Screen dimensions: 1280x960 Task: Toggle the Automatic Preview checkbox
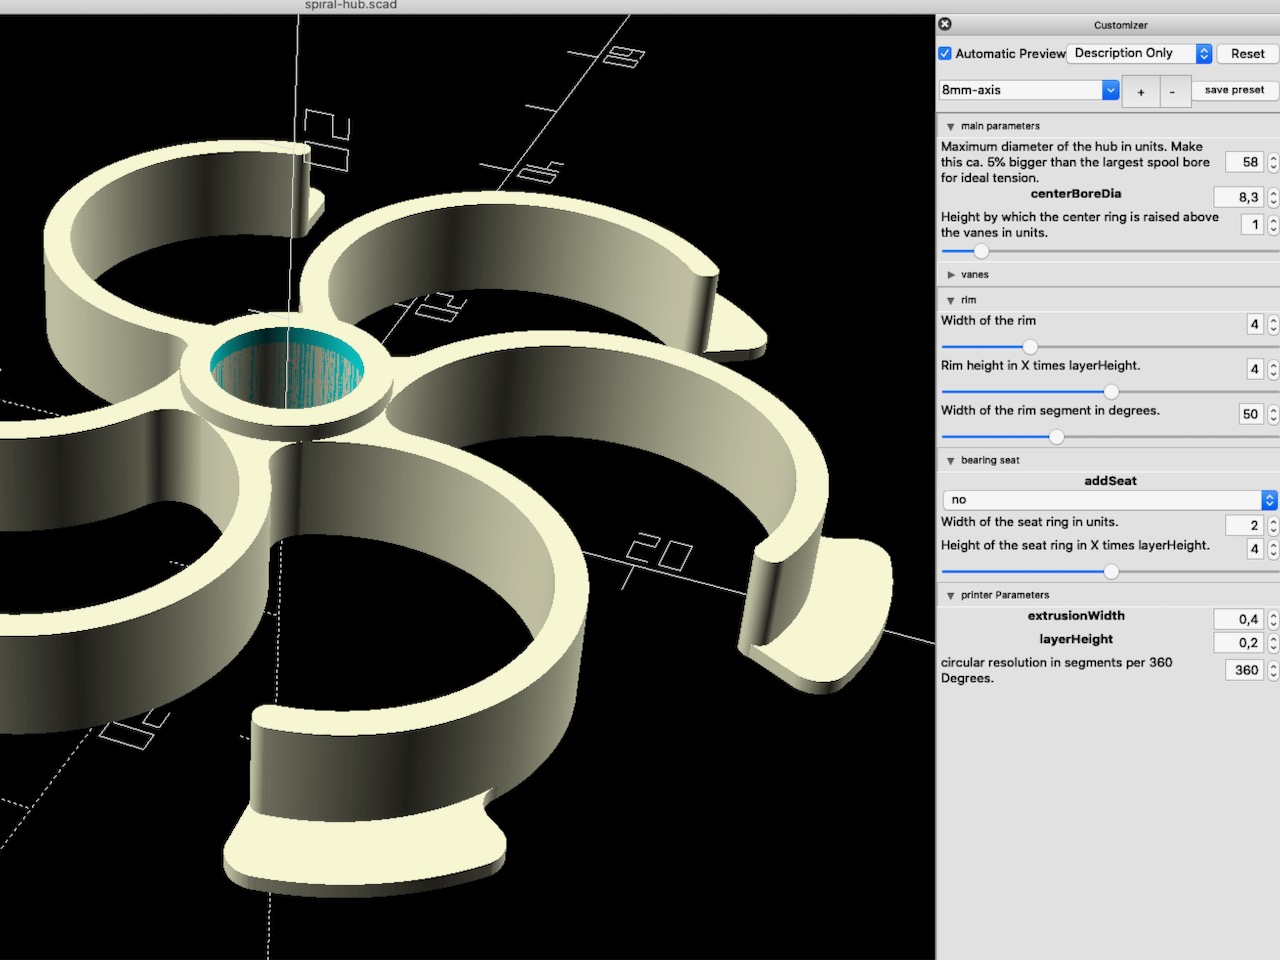(x=945, y=53)
